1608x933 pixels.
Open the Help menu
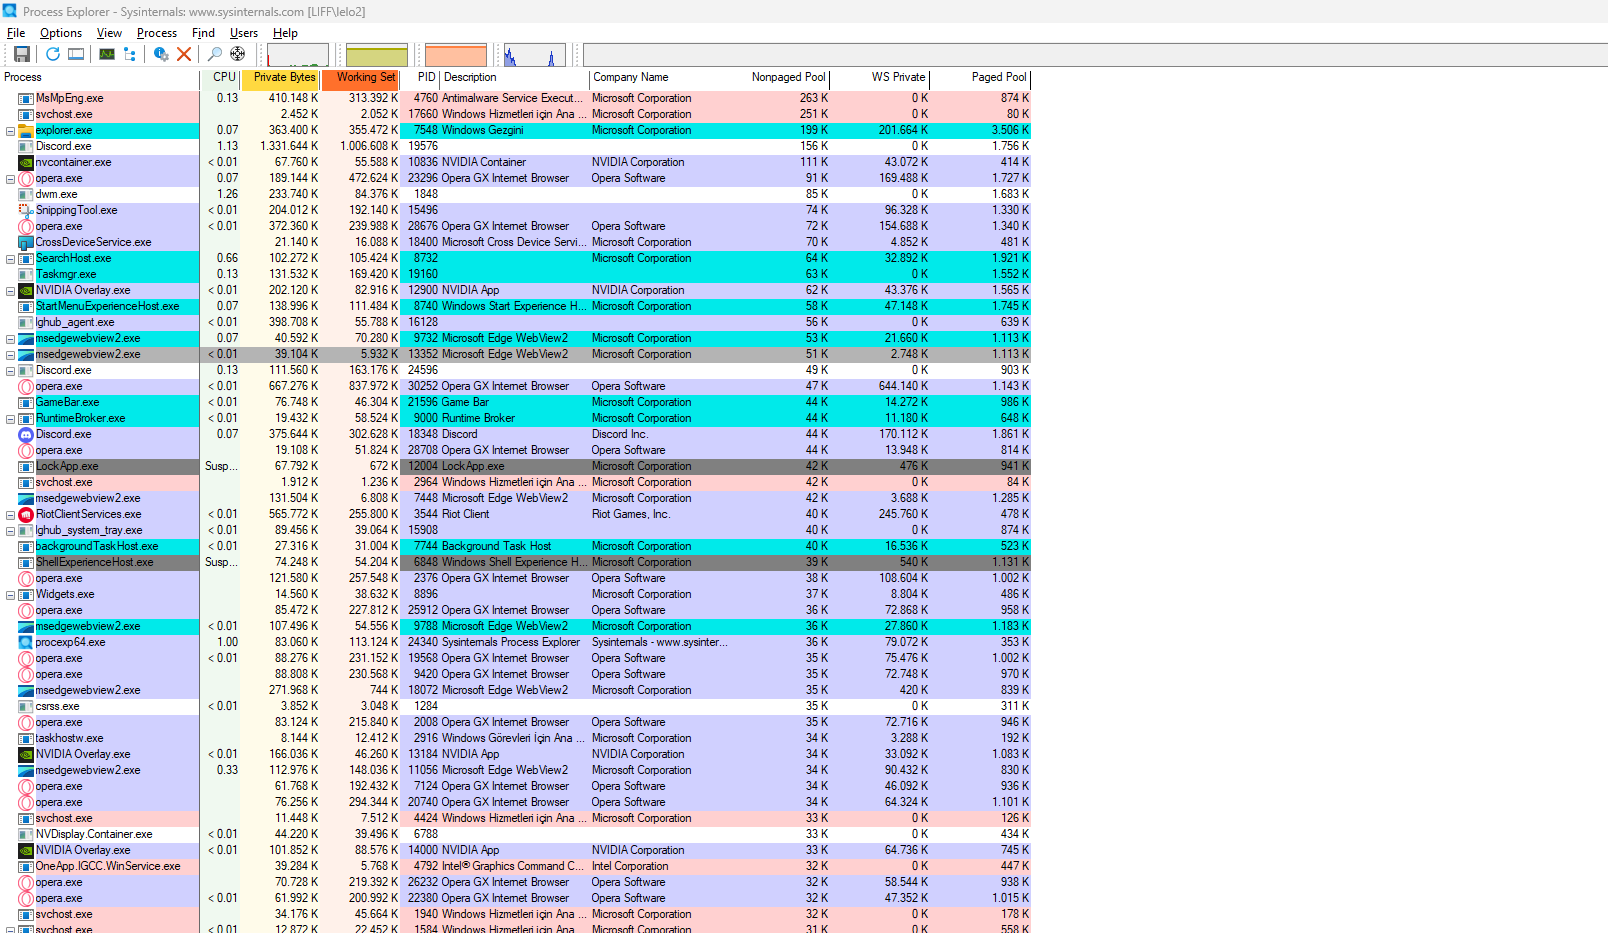tap(285, 33)
